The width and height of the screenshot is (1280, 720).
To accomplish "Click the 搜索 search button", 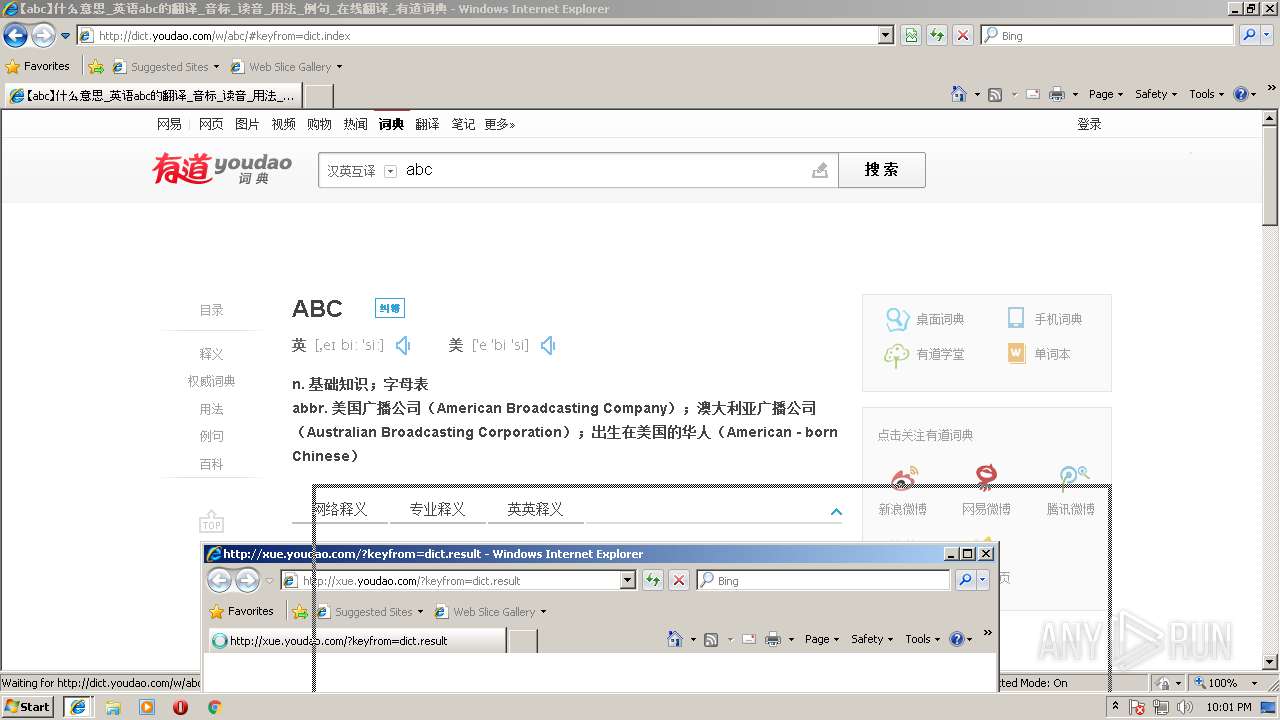I will point(882,170).
